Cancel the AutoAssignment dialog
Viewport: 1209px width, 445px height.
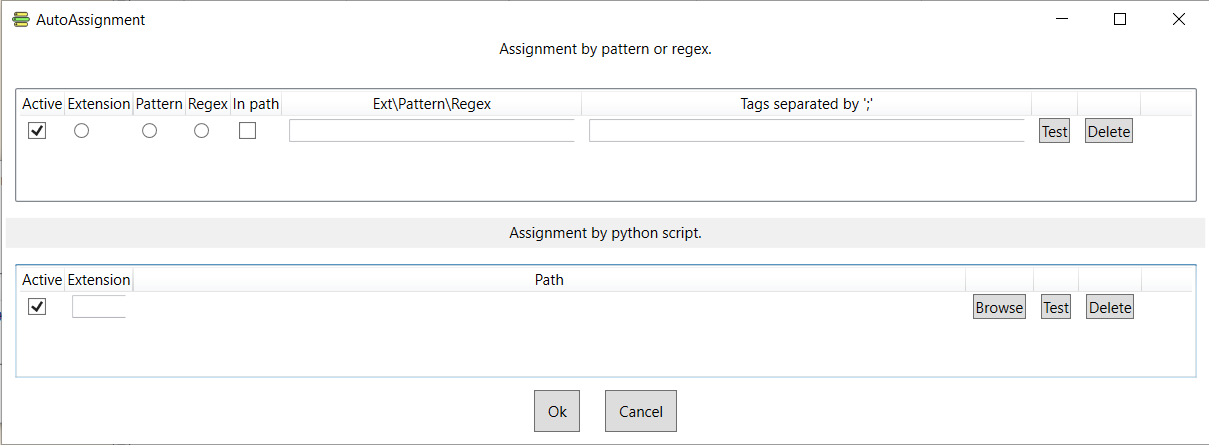pos(640,411)
